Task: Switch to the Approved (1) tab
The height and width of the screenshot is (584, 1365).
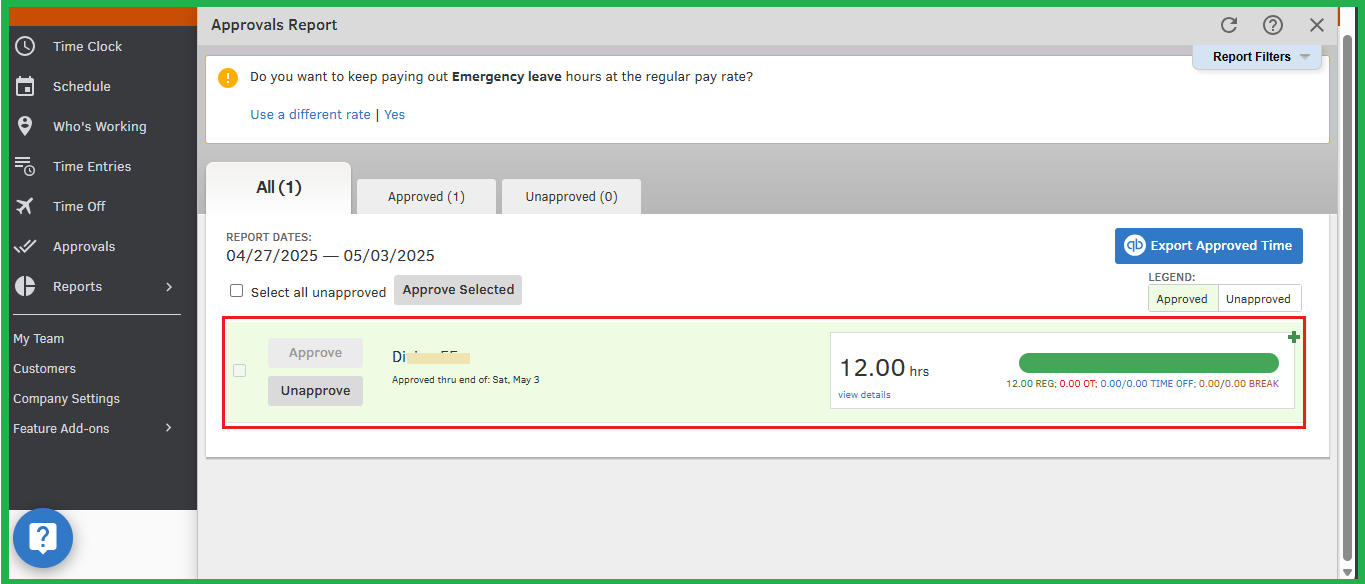Action: tap(426, 197)
